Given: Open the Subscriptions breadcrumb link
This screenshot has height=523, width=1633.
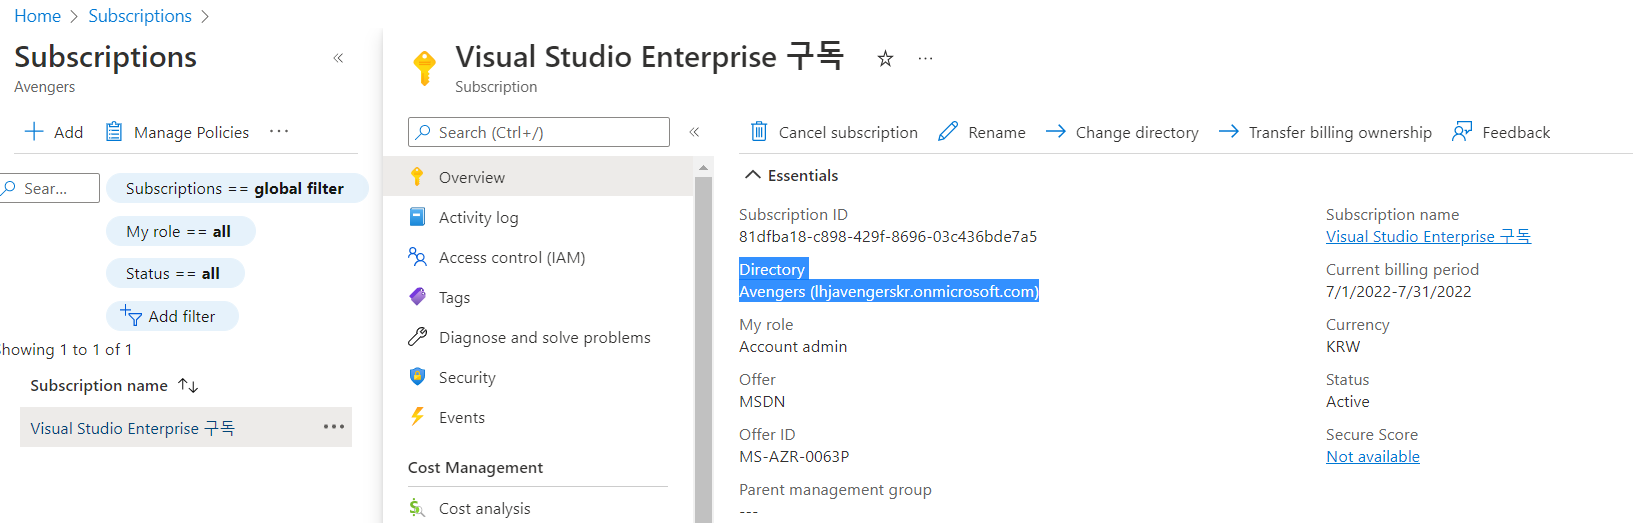Looking at the screenshot, I should 140,16.
